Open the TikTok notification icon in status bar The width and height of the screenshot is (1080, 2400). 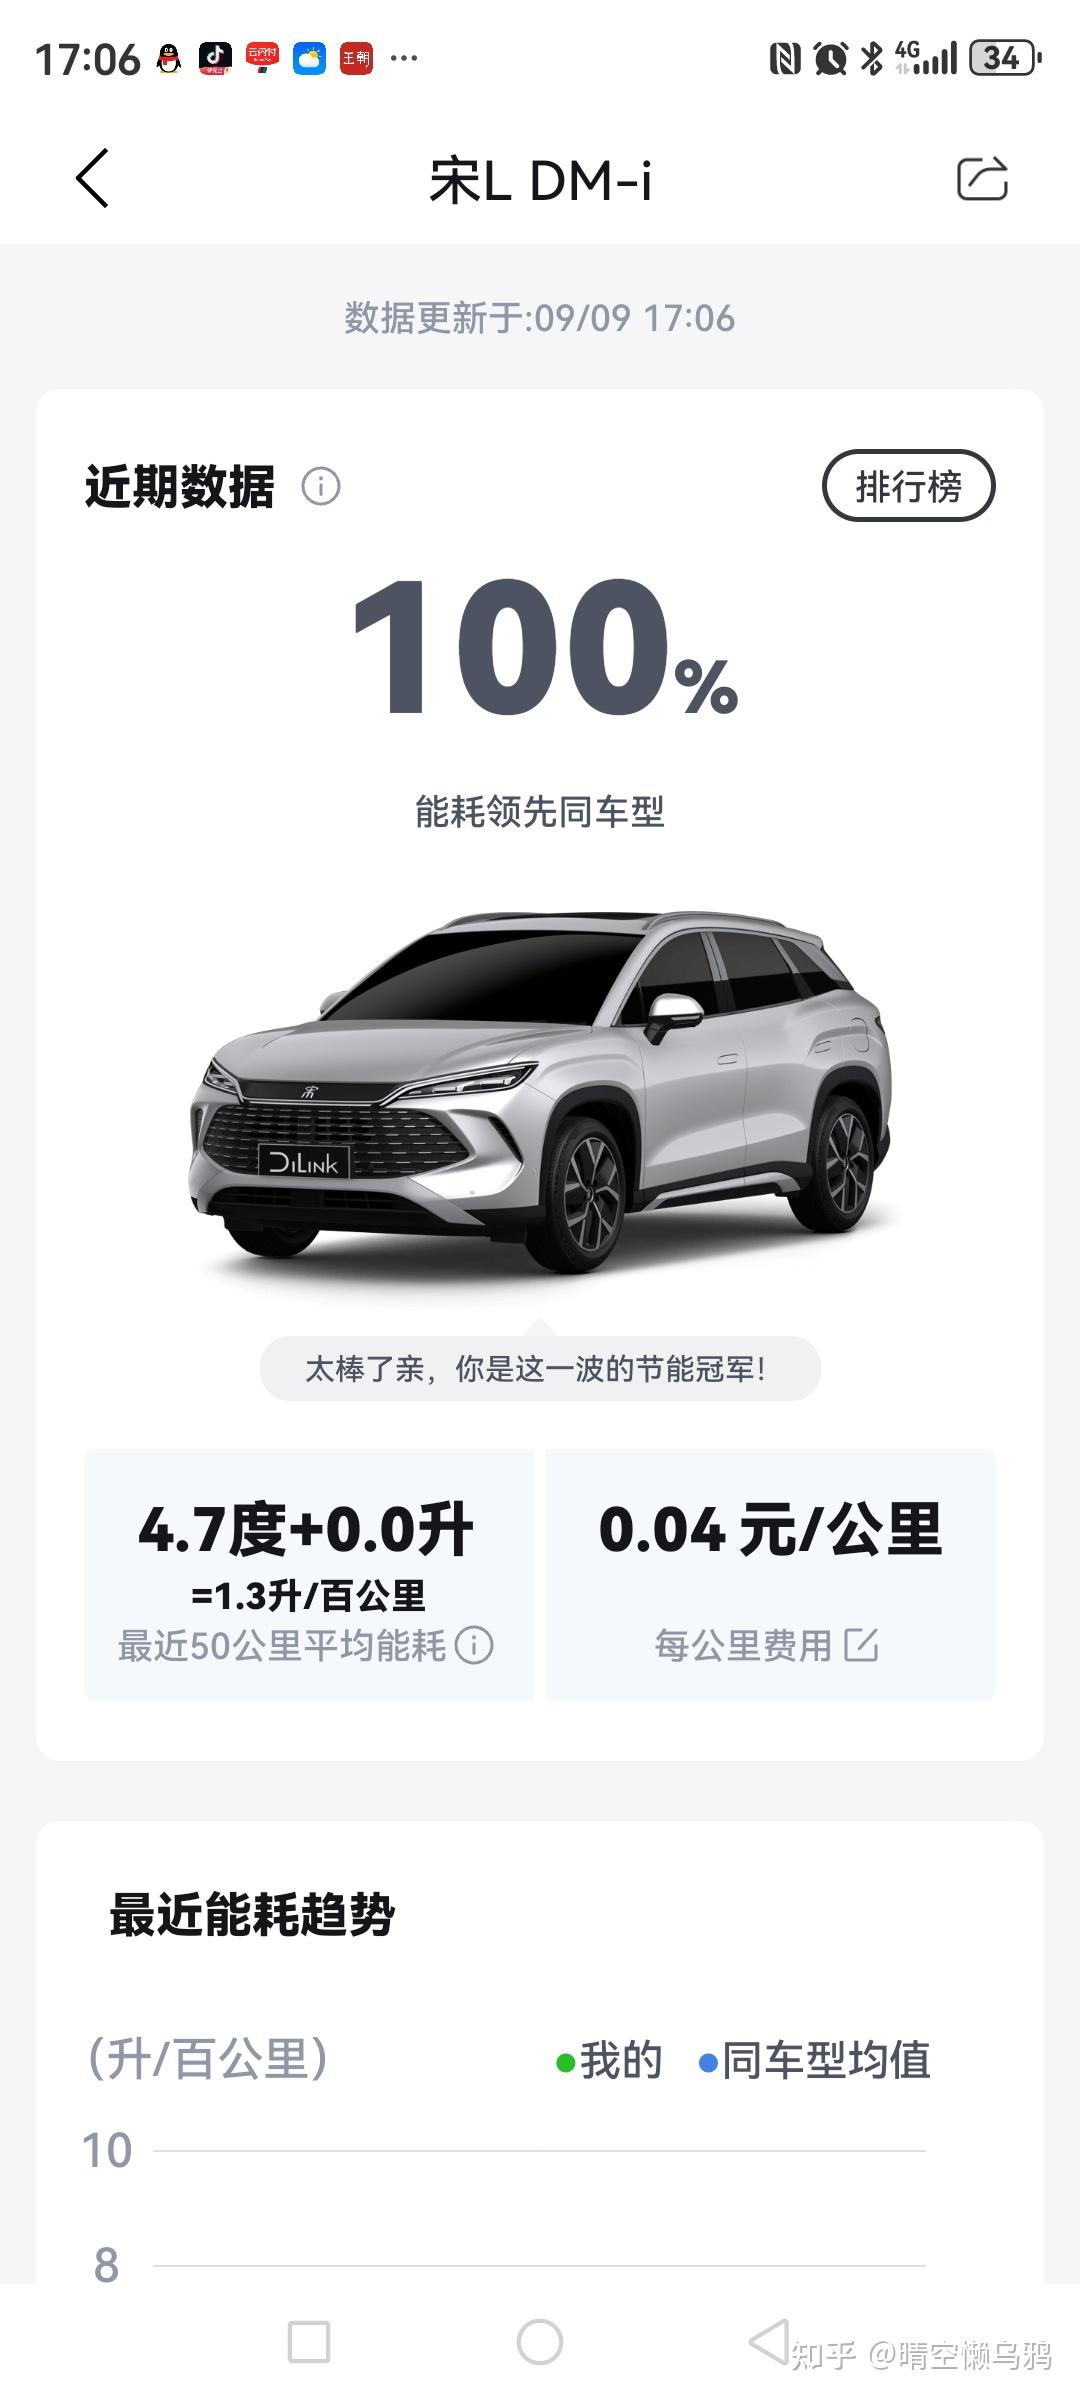click(215, 59)
